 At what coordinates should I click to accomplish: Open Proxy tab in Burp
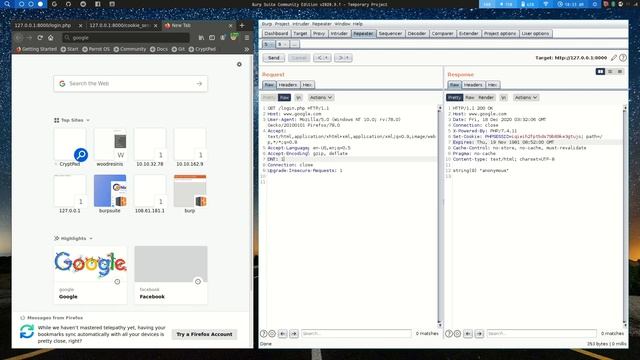[x=319, y=33]
